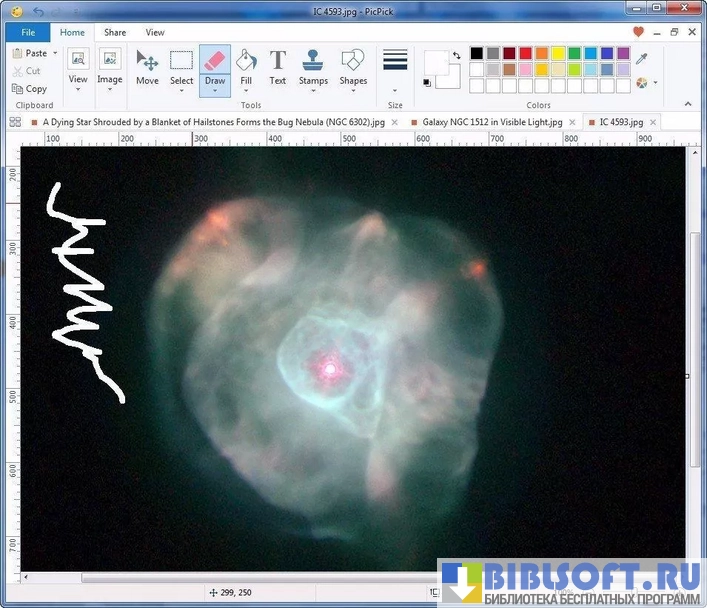
Task: Pick the Text tool
Action: click(277, 67)
